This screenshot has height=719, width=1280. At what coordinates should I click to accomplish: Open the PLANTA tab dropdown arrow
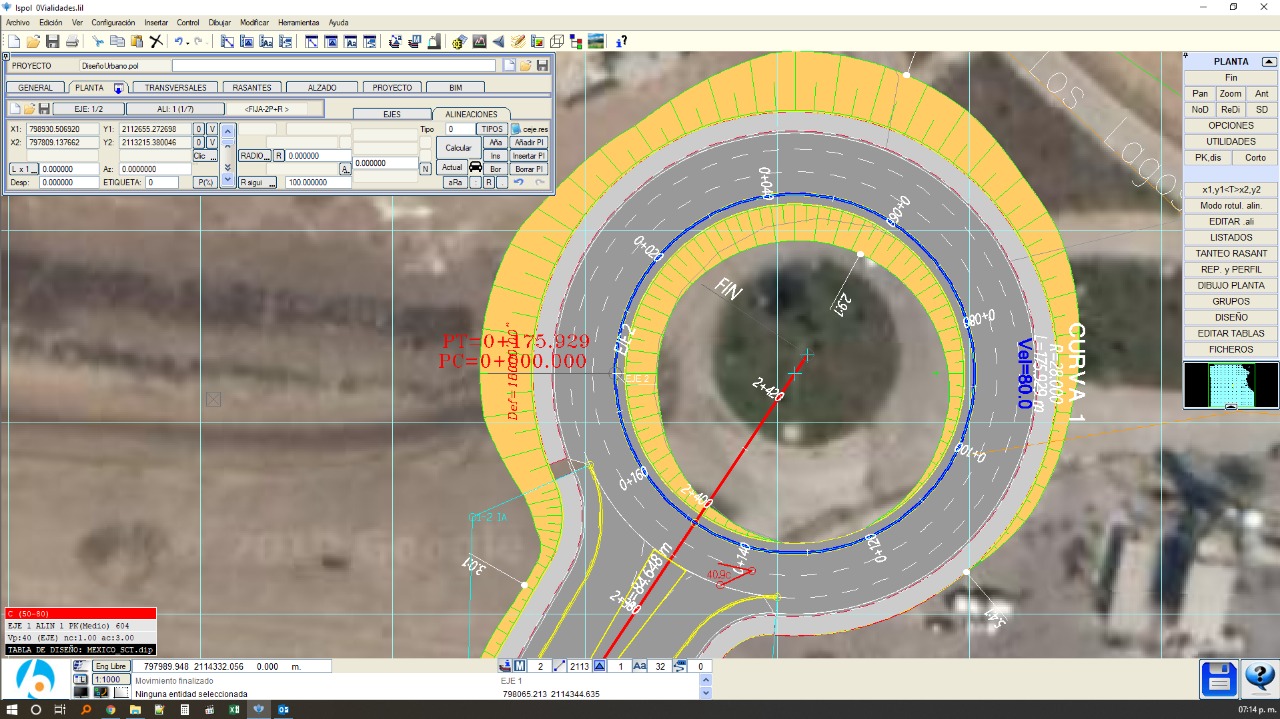pos(118,88)
